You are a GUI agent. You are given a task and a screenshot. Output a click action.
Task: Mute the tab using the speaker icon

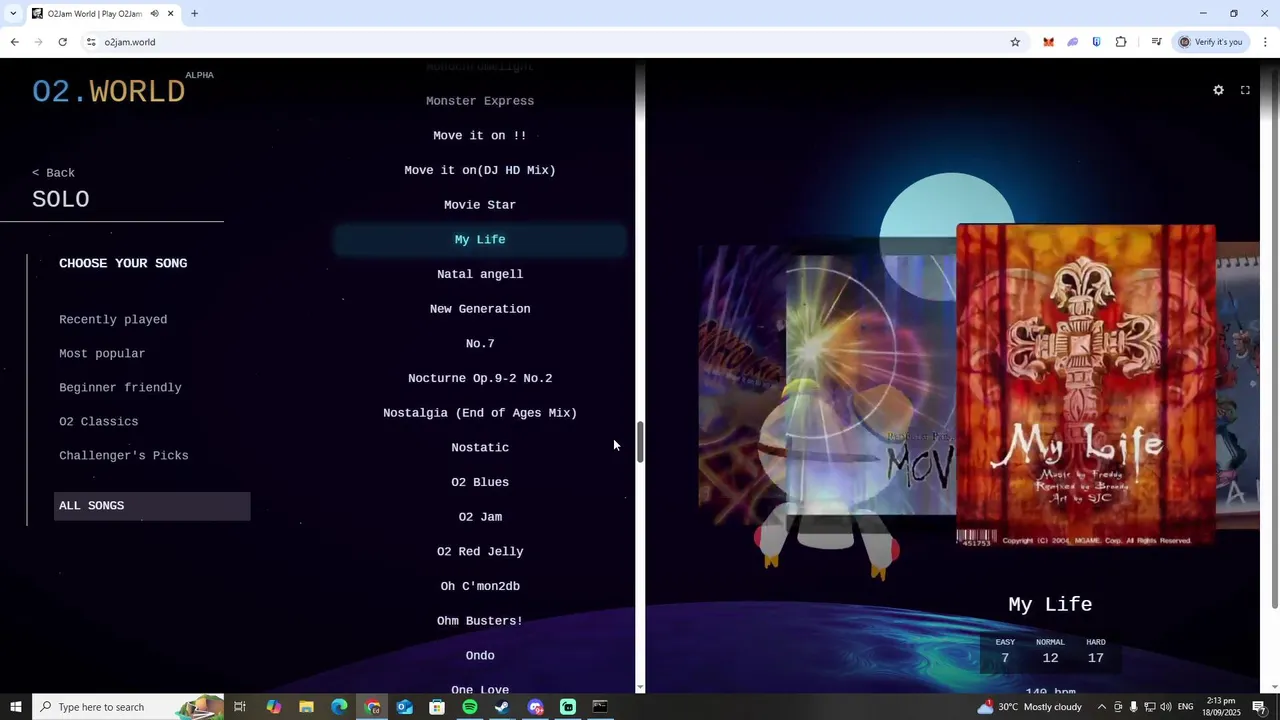click(154, 14)
